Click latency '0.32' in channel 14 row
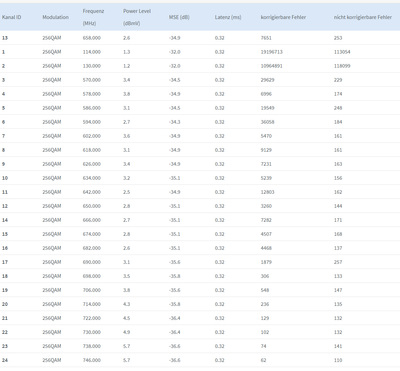Screen dimensions: 400x371 [219, 220]
